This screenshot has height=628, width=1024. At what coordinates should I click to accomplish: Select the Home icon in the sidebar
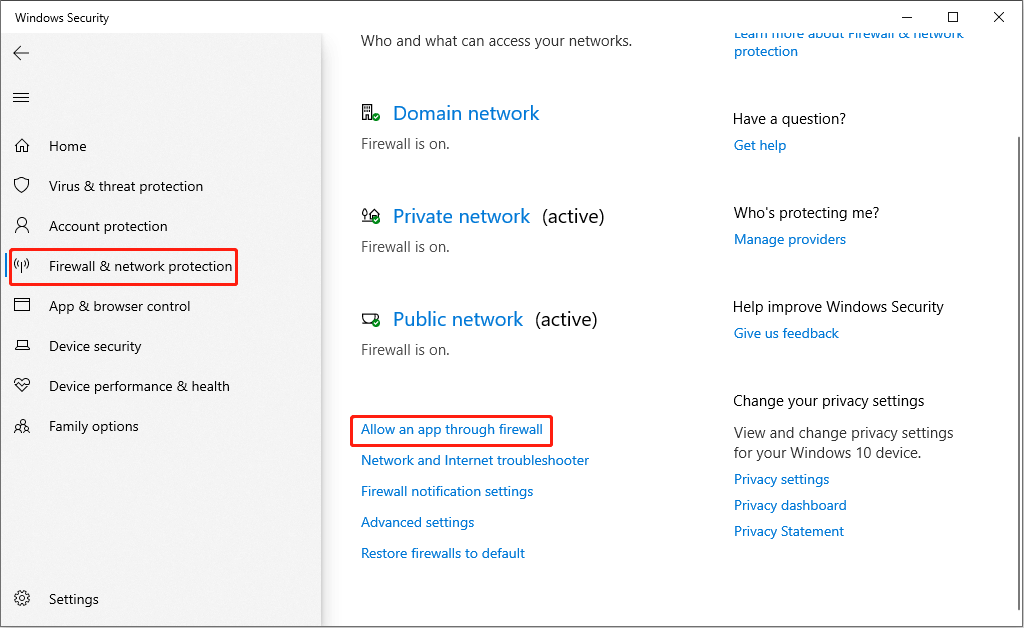pos(22,146)
